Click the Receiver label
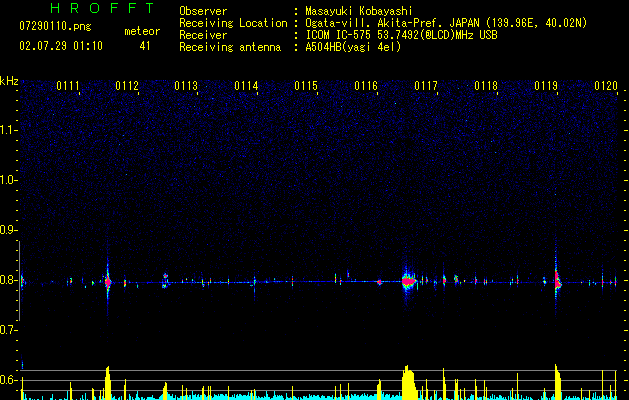Image resolution: width=629 pixels, height=400 pixels. pyautogui.click(x=203, y=35)
